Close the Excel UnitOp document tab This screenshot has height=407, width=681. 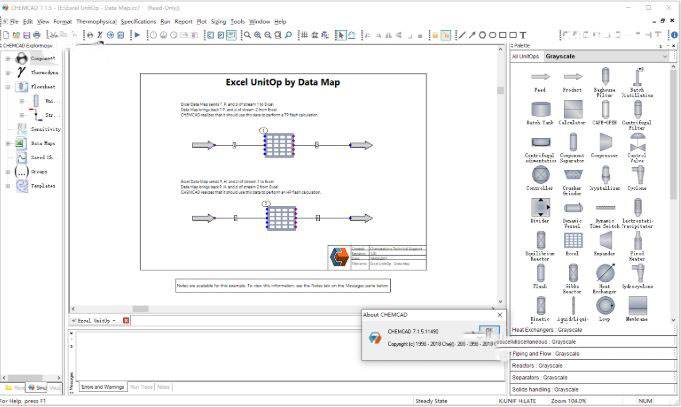pyautogui.click(x=126, y=321)
